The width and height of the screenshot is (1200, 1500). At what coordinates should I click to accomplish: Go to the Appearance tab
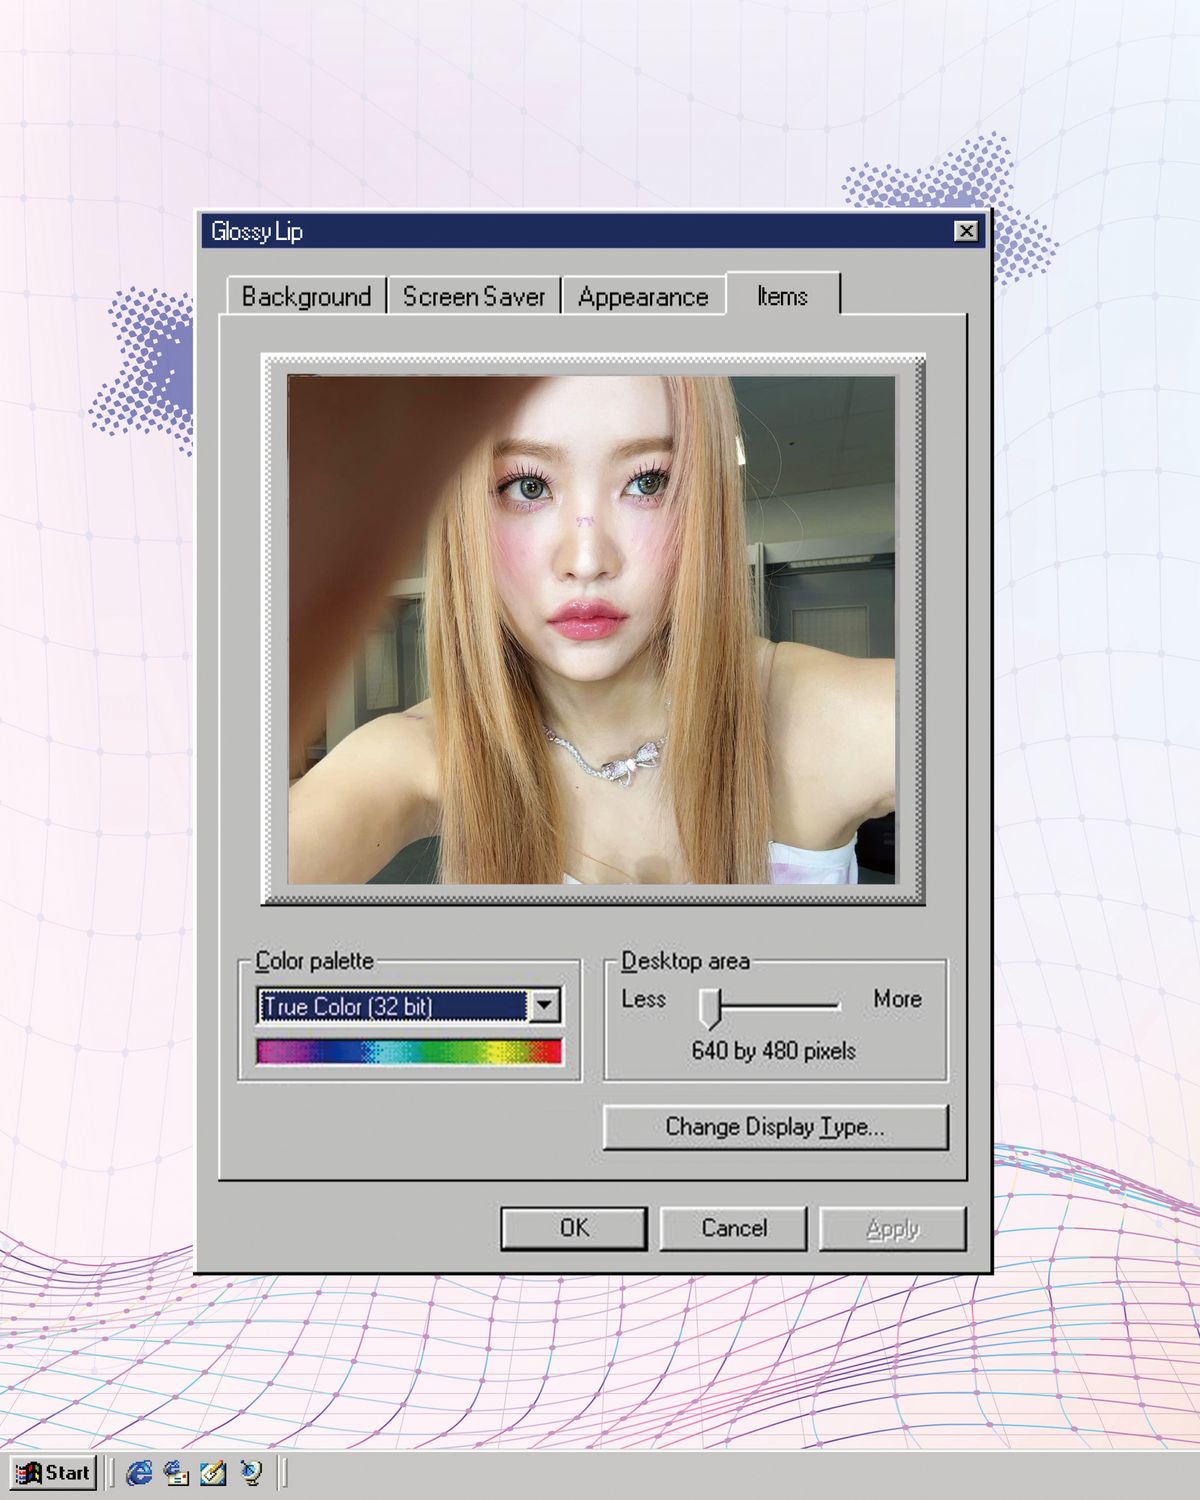[x=642, y=297]
